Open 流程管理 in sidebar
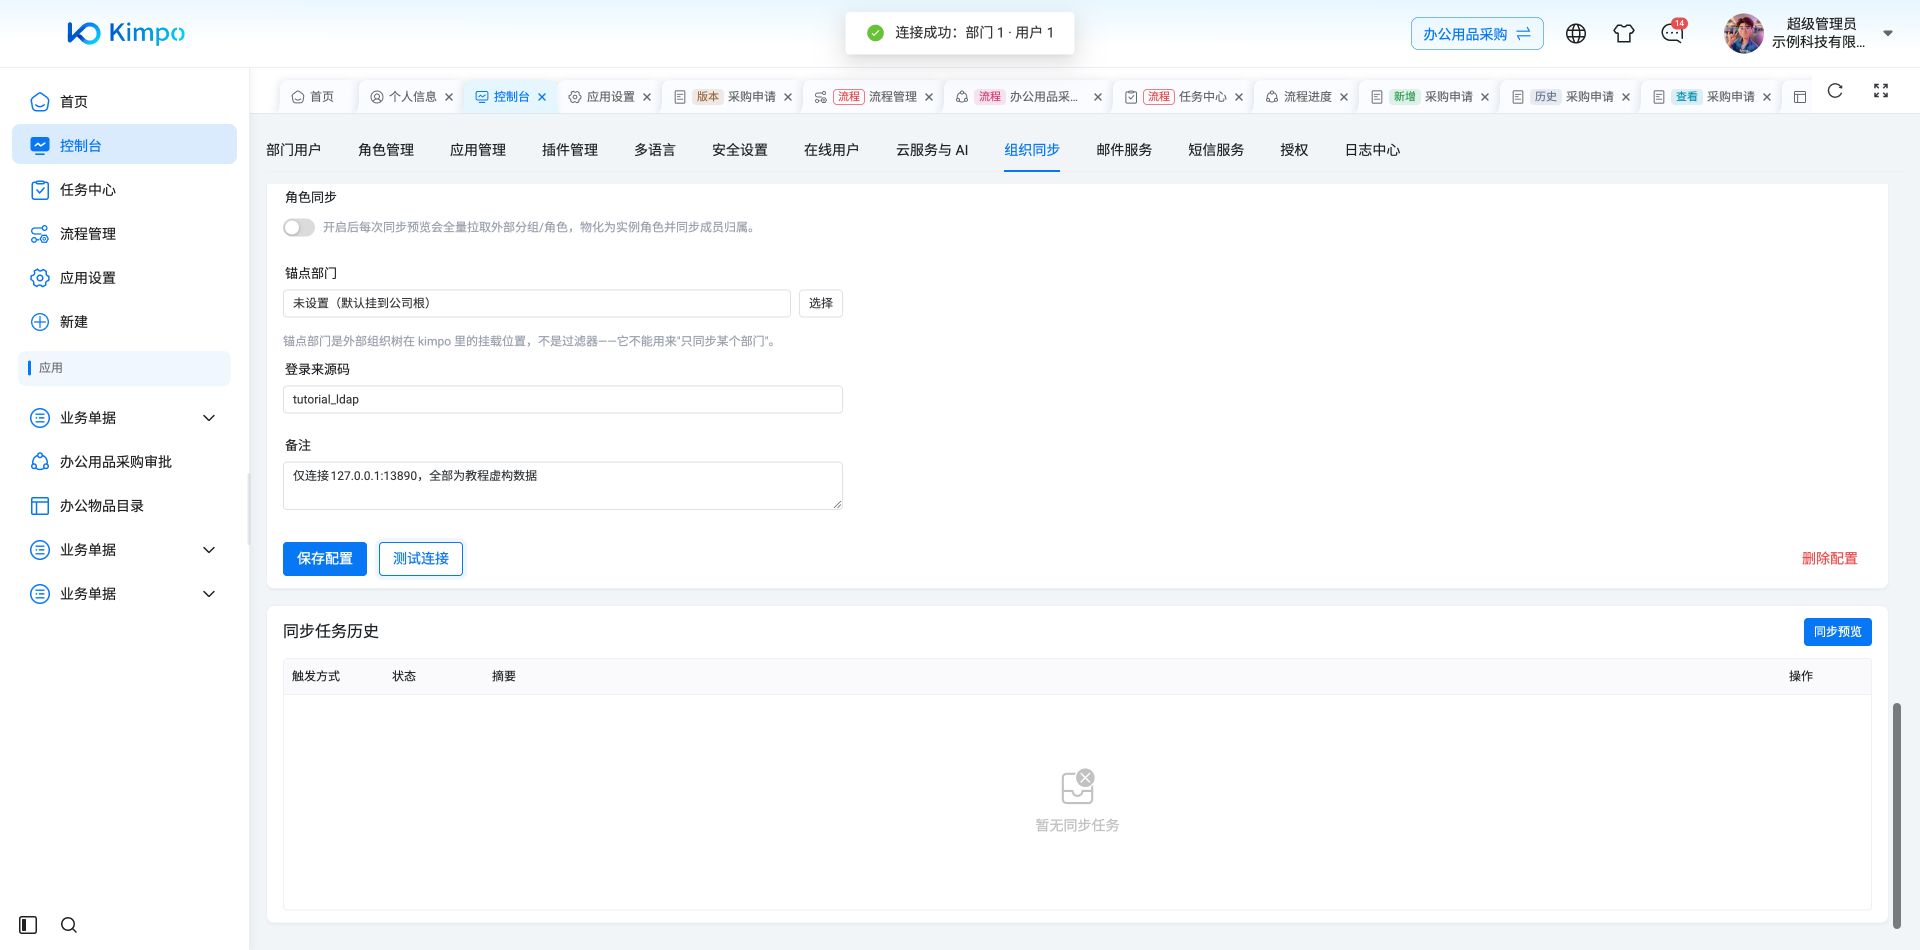The width and height of the screenshot is (1920, 950). pyautogui.click(x=124, y=233)
